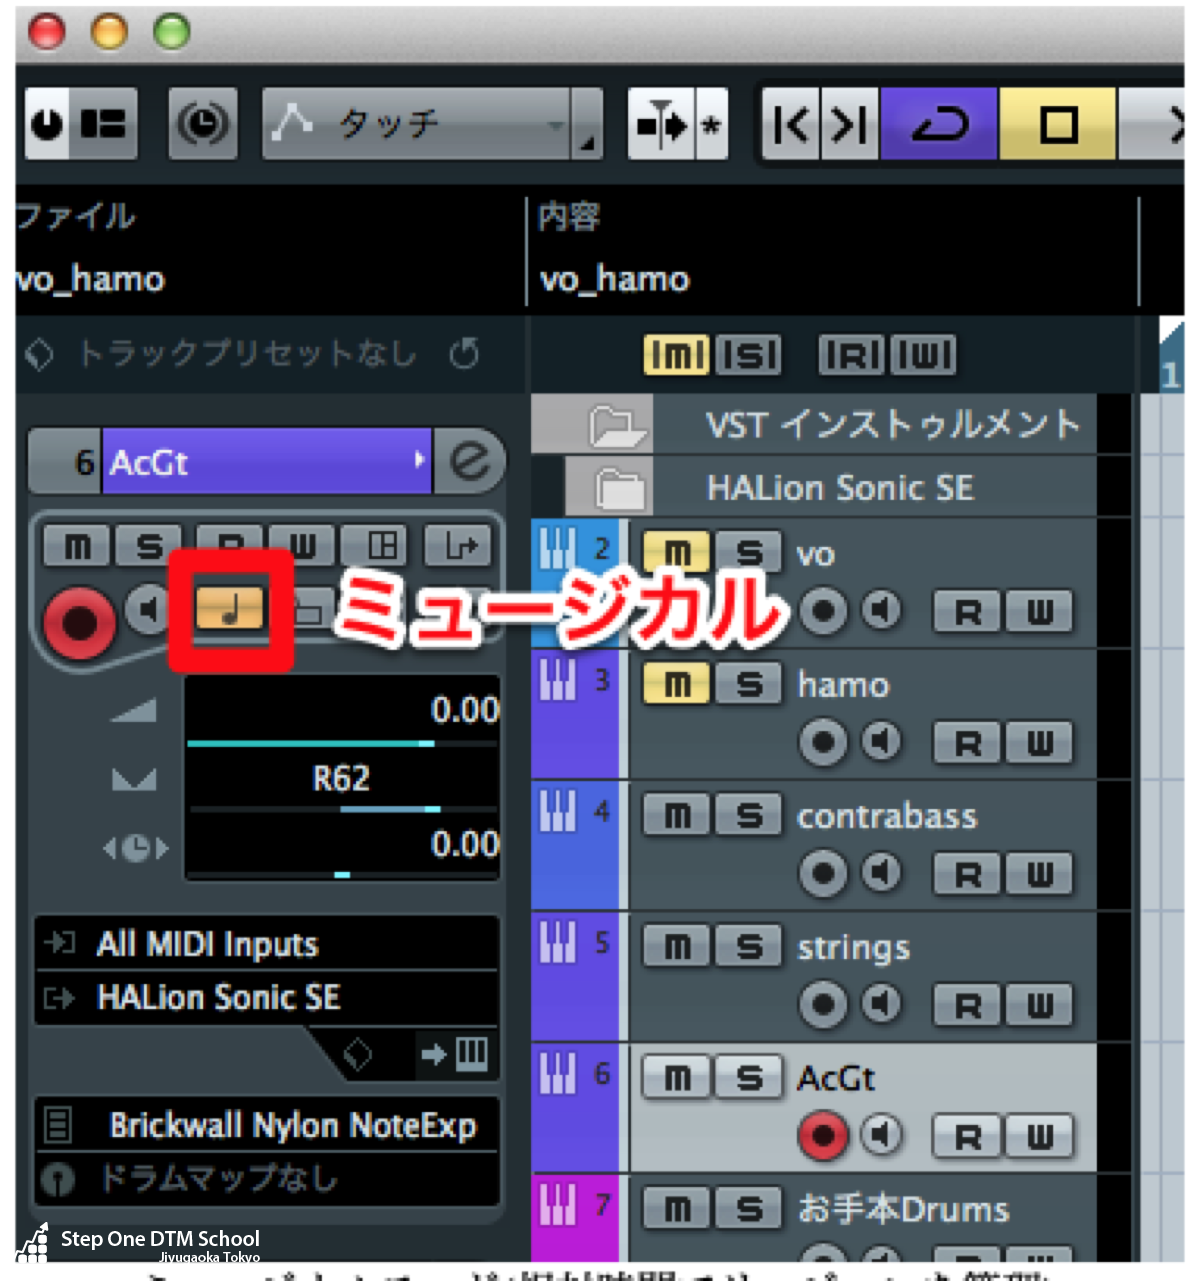Select the HALion Sonic SE output routing
Image resolution: width=1200 pixels, height=1281 pixels.
[x=267, y=997]
